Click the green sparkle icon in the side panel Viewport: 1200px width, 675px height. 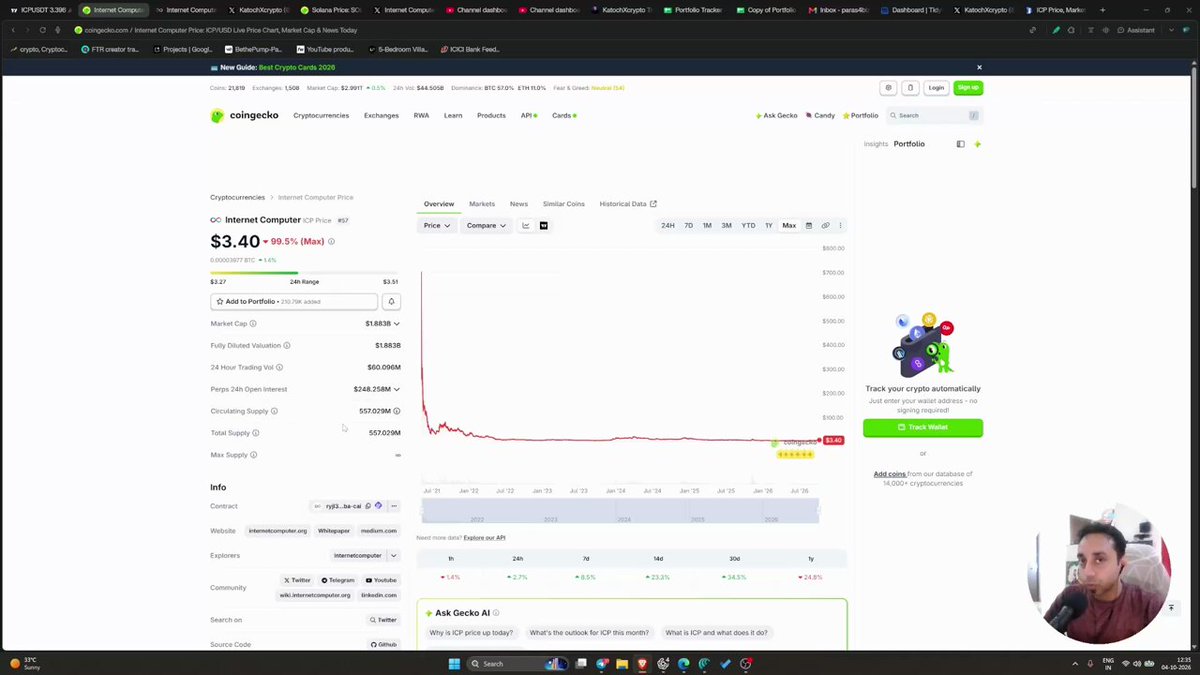point(978,144)
